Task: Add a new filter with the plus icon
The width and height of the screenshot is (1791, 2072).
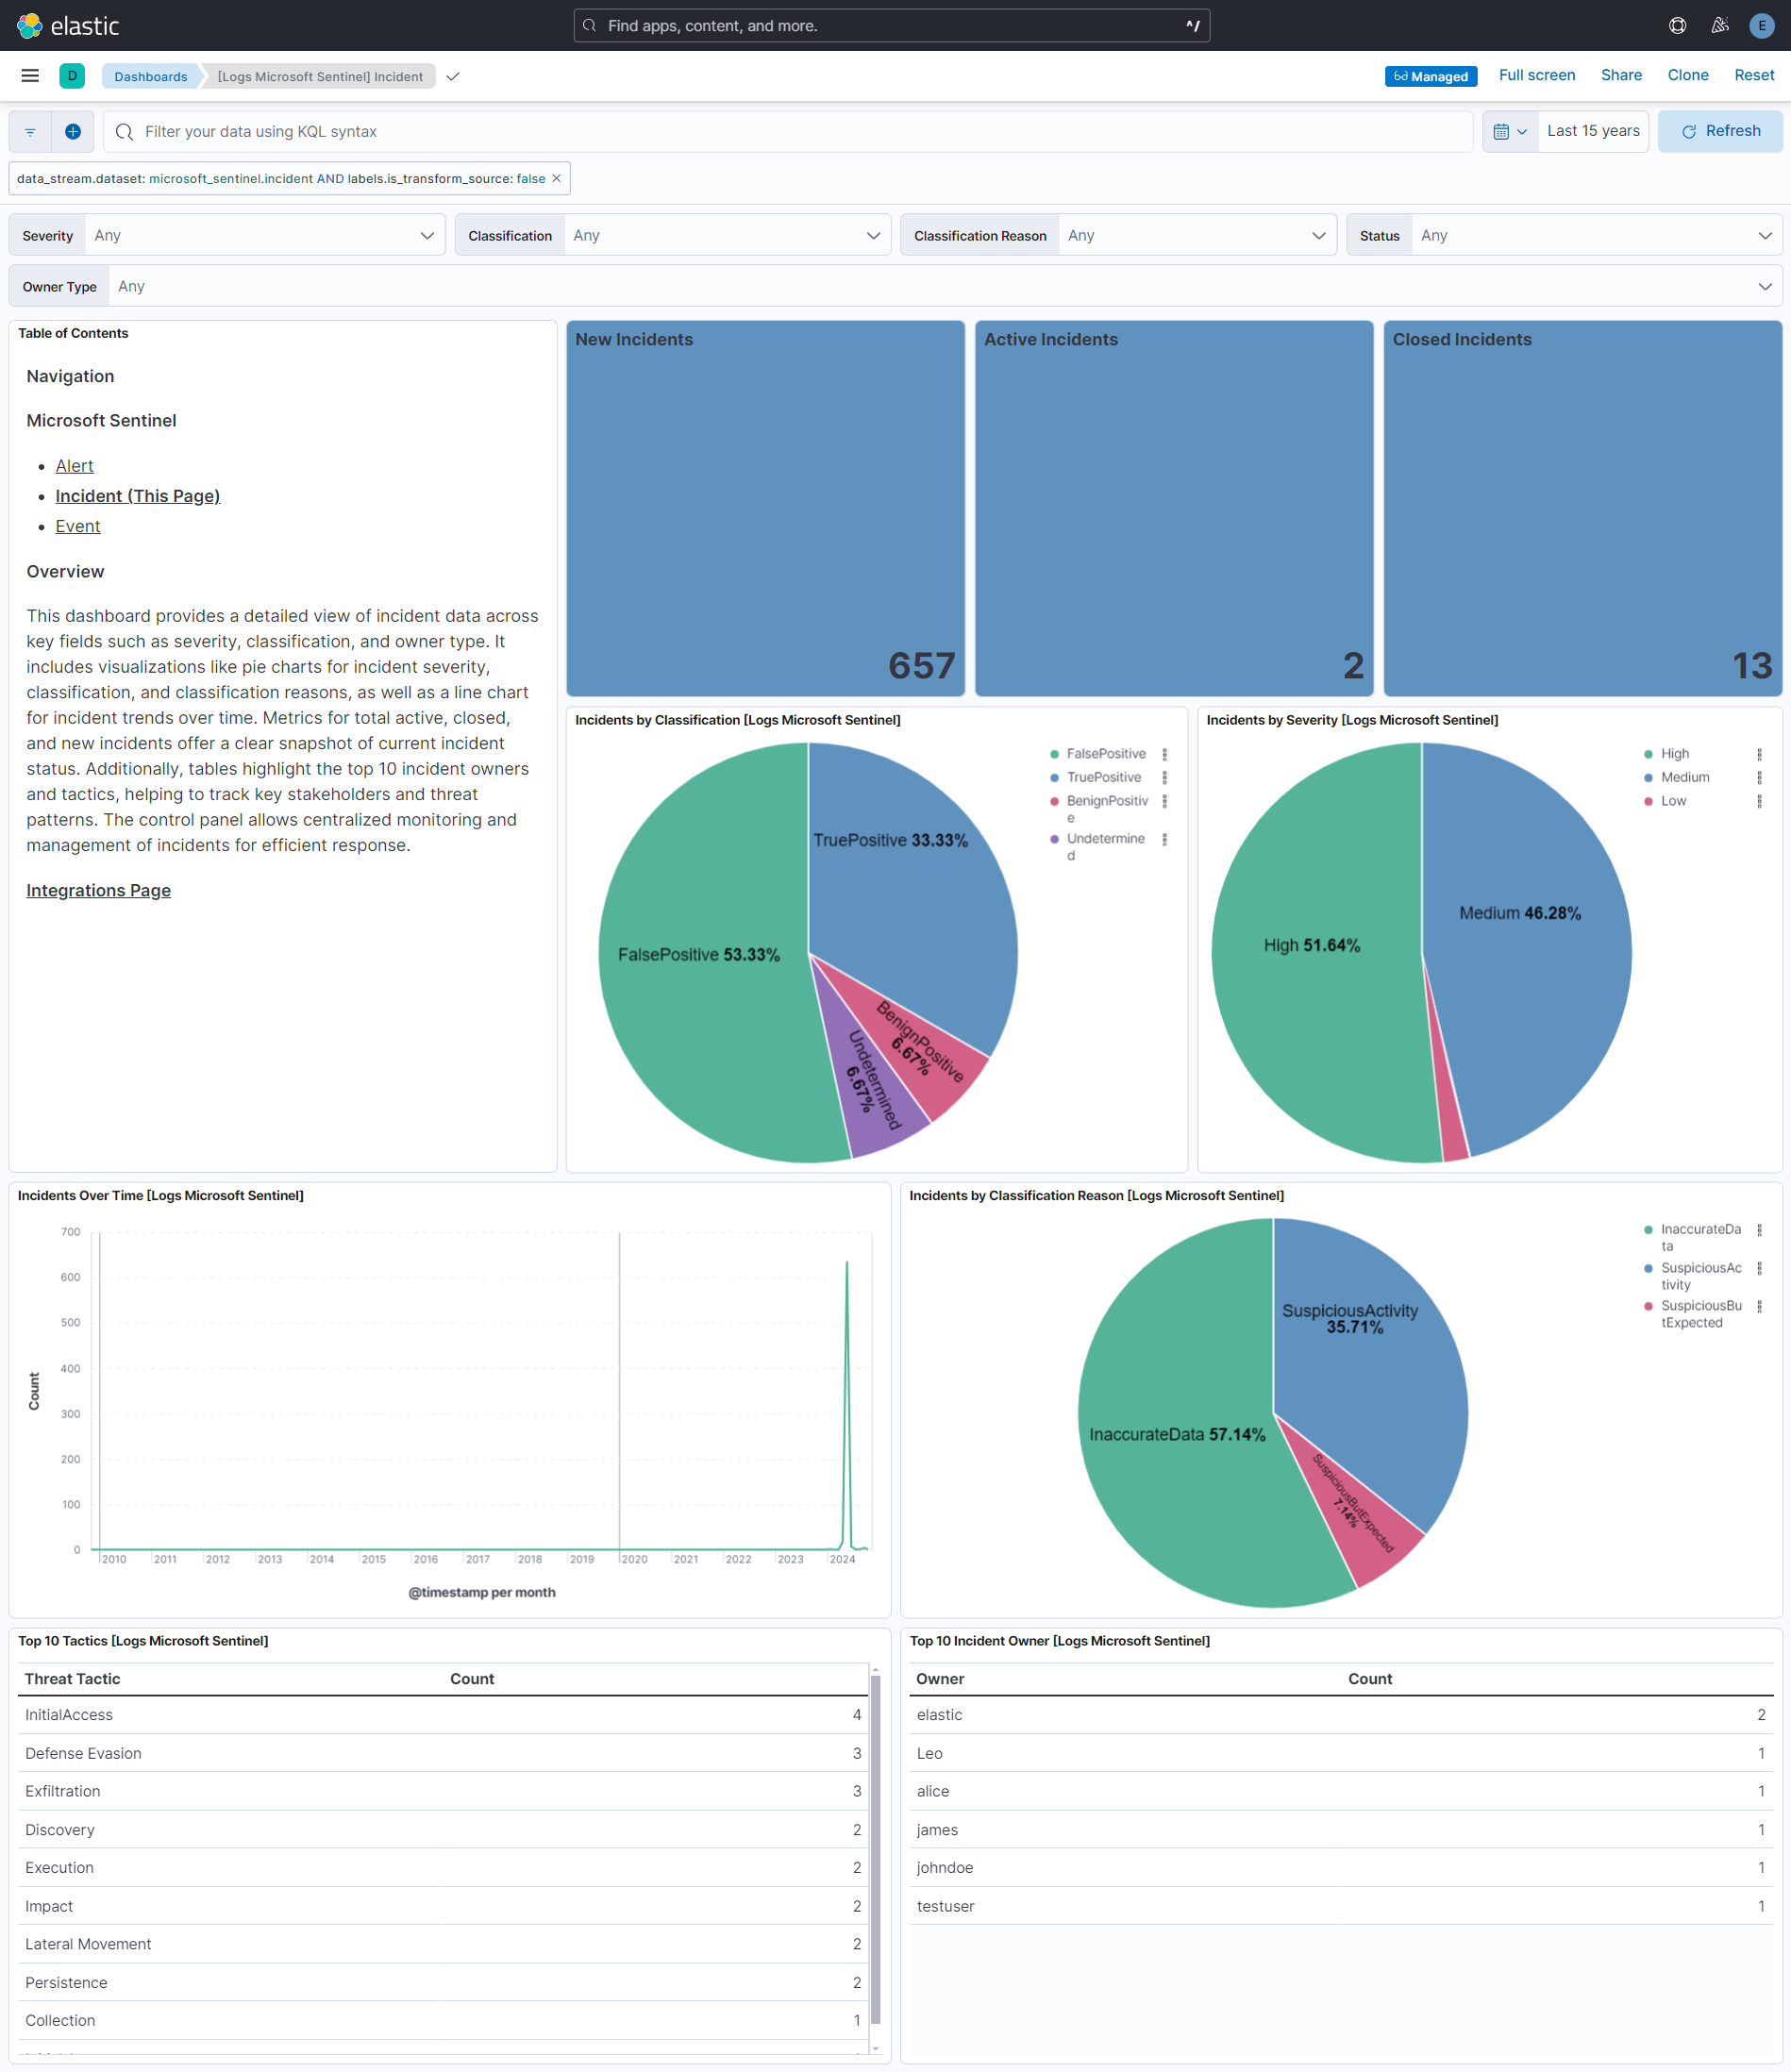Action: click(72, 131)
